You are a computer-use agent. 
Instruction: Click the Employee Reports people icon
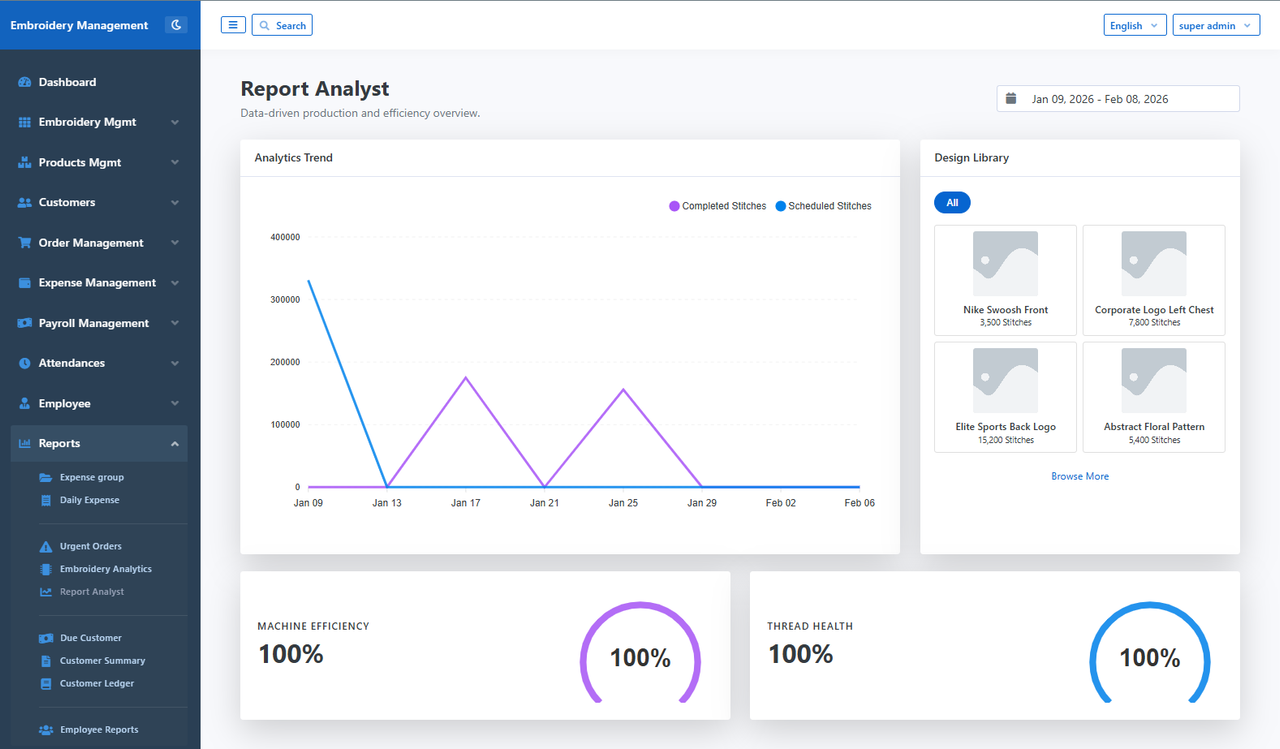coord(46,730)
